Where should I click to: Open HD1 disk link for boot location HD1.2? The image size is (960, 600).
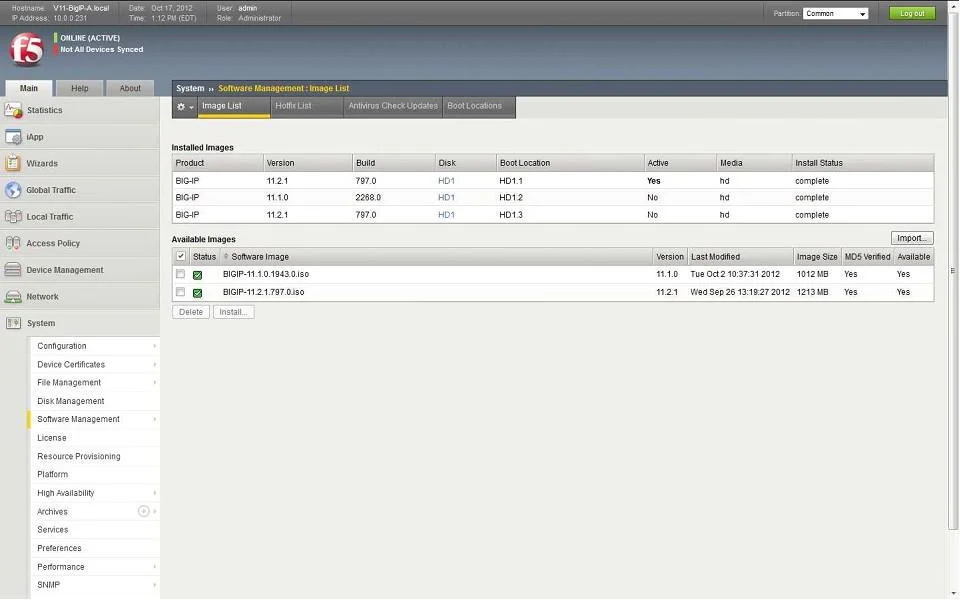point(446,198)
